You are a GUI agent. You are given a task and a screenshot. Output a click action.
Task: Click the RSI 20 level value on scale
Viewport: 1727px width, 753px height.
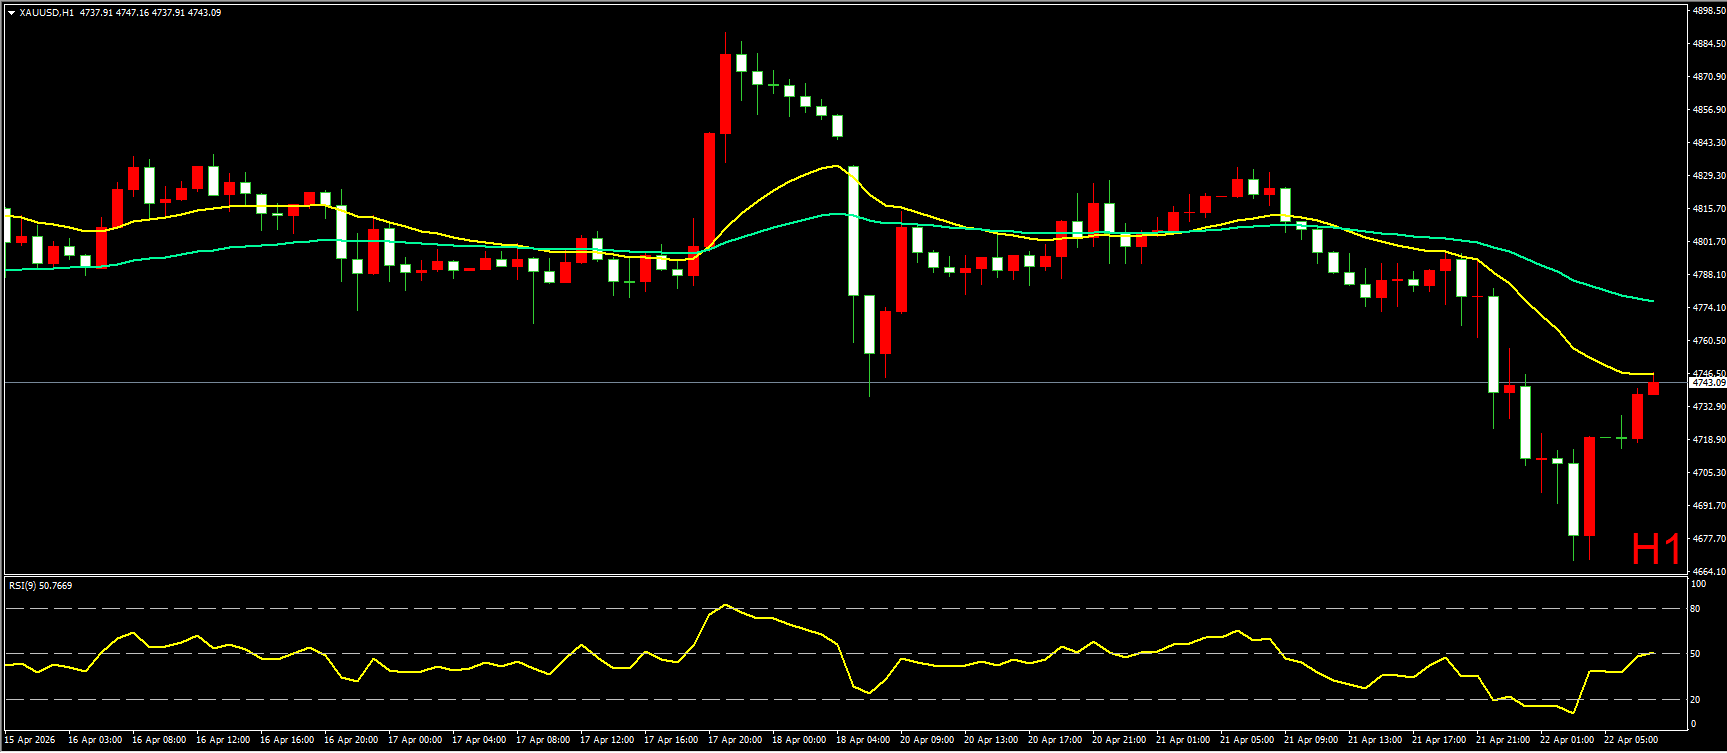tap(1695, 699)
